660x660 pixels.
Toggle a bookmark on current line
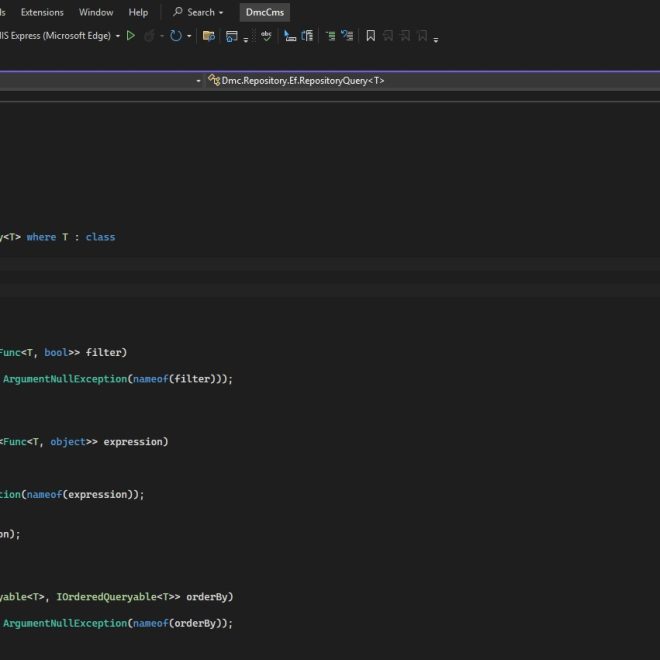[370, 36]
